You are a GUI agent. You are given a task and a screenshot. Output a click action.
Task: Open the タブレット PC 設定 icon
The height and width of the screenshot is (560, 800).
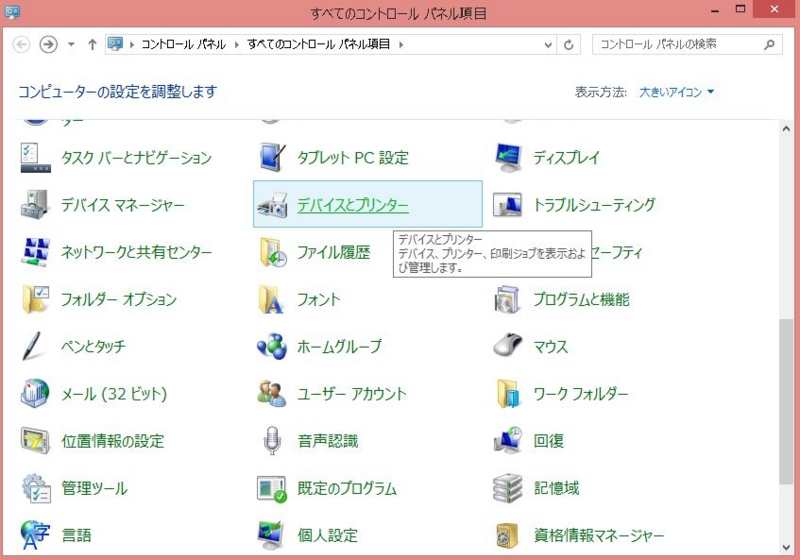tap(272, 158)
